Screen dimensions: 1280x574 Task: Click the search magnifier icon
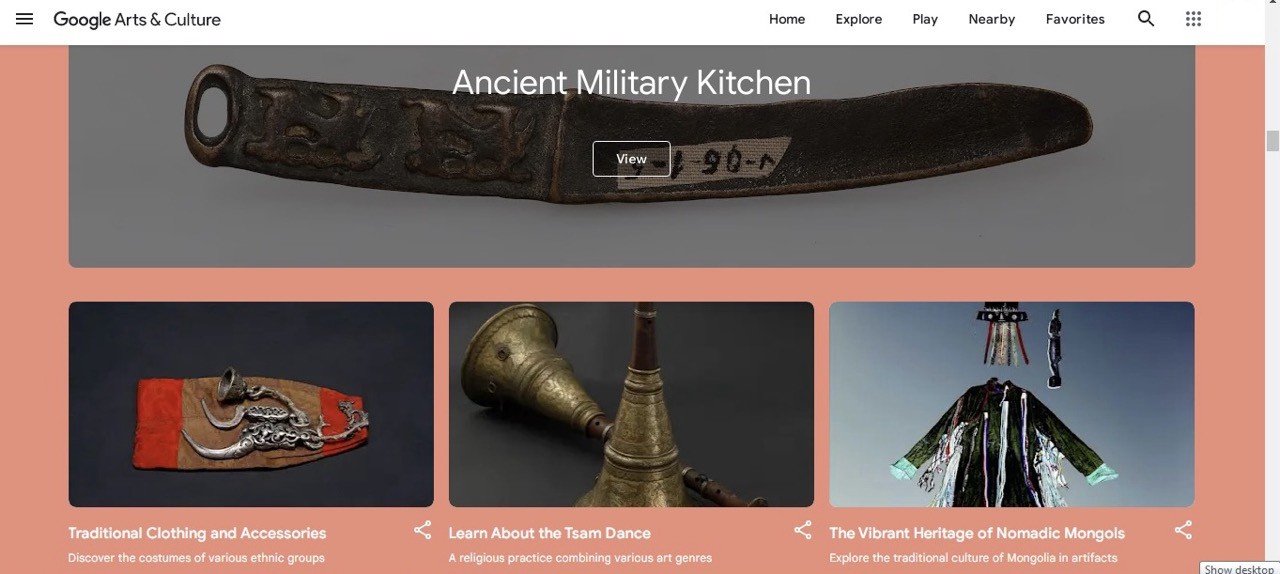[1146, 19]
